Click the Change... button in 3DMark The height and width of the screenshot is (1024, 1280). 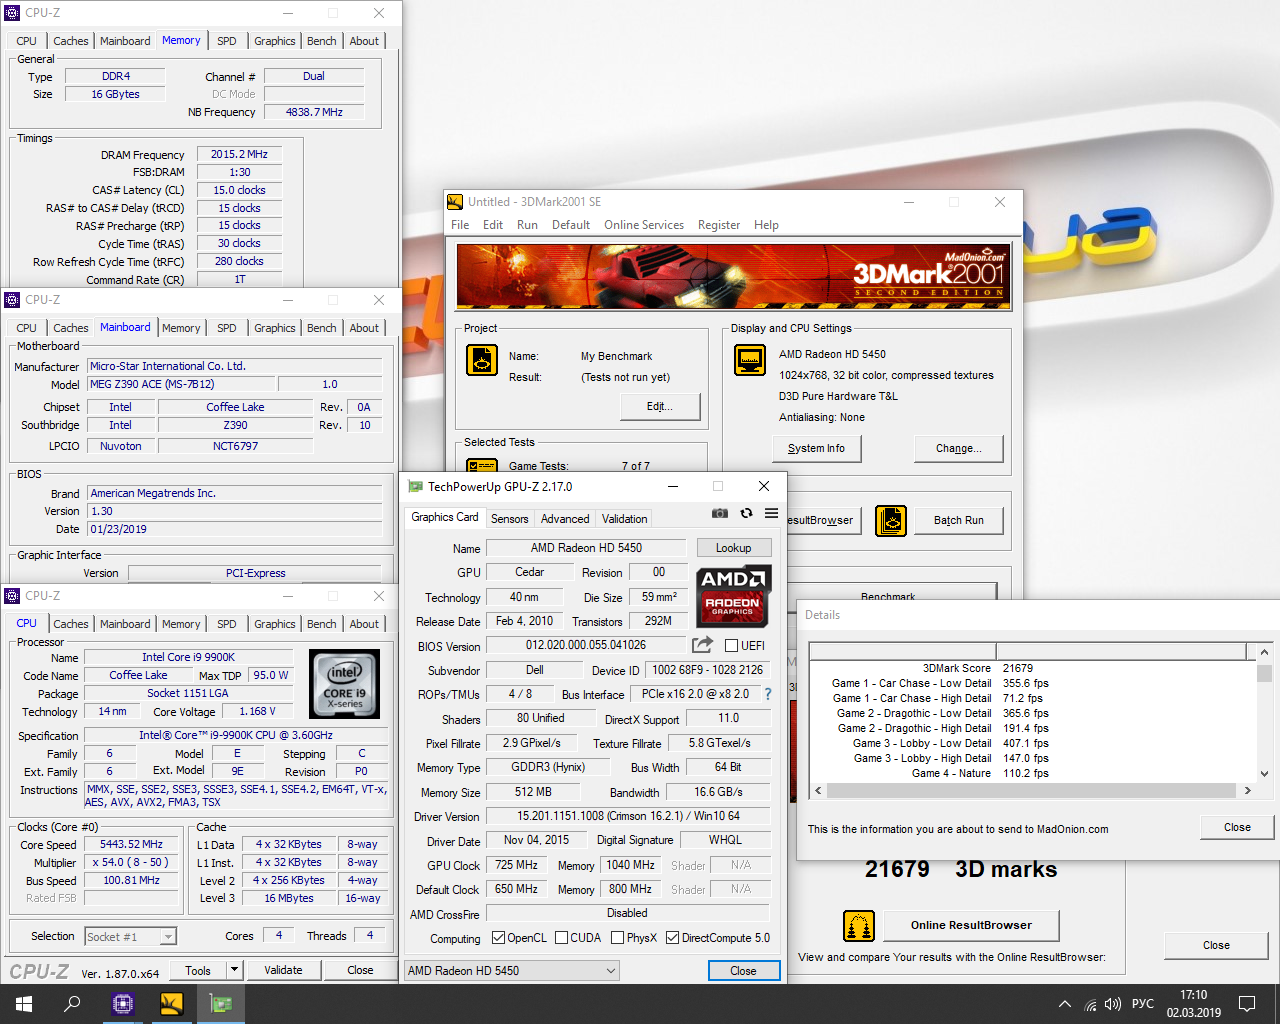point(958,448)
